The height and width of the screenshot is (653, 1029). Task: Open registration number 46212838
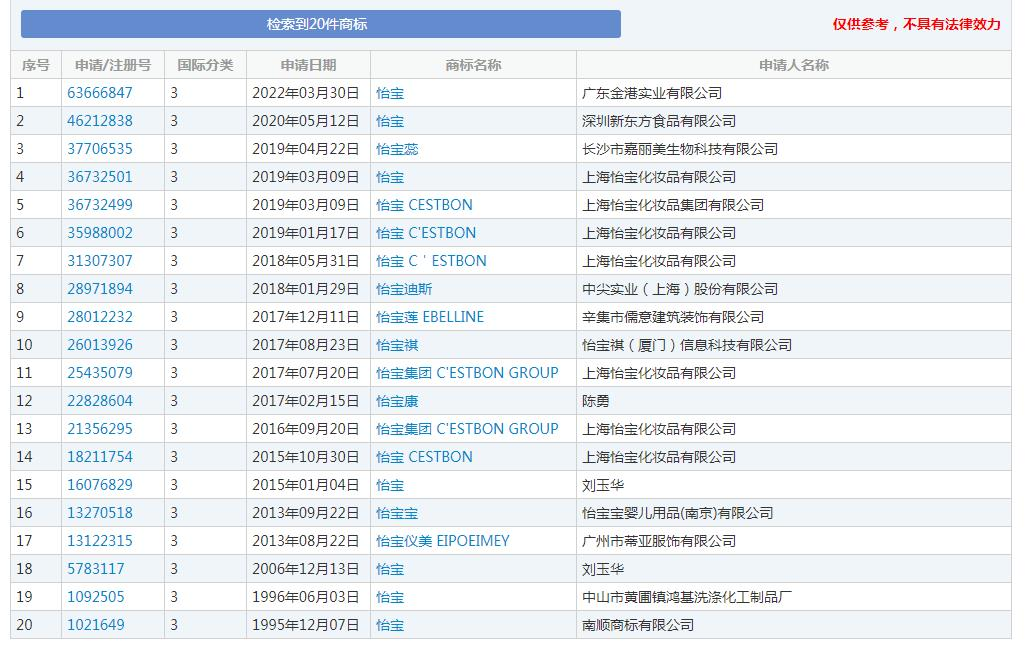point(100,121)
